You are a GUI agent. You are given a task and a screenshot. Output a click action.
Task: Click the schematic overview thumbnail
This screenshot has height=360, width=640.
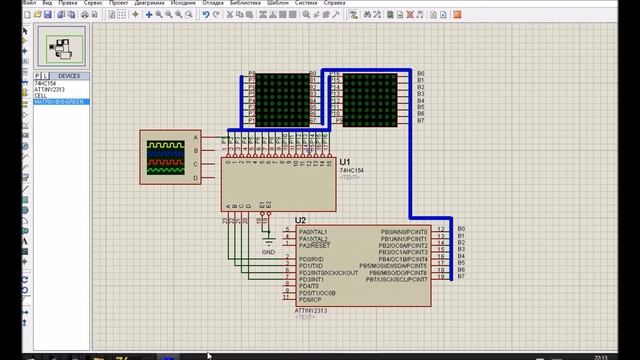pyautogui.click(x=62, y=47)
